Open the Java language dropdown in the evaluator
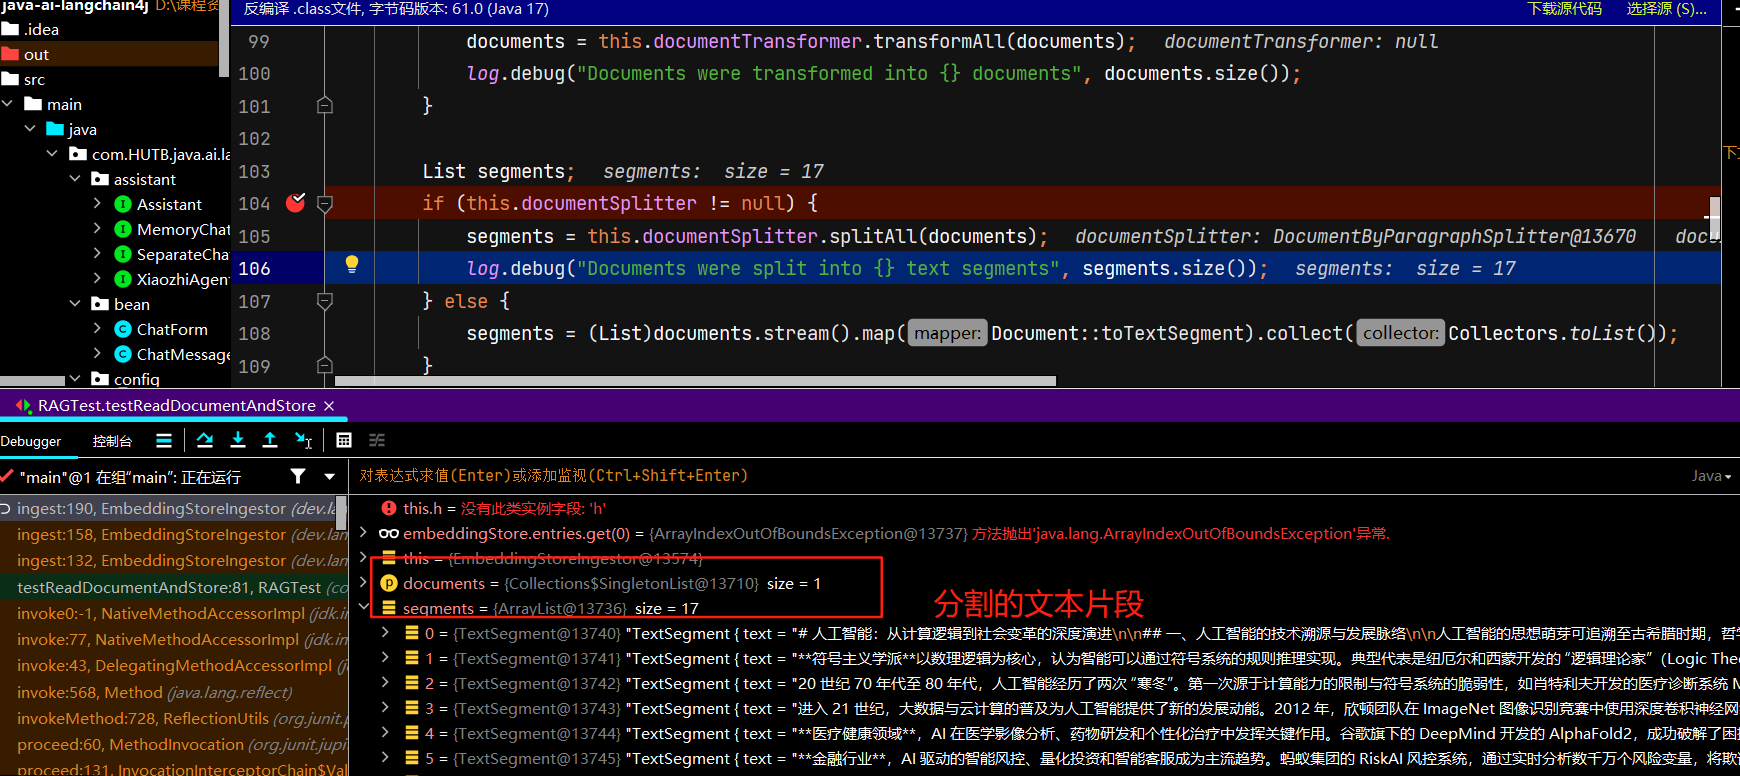Viewport: 1740px width, 776px height. (x=1711, y=476)
